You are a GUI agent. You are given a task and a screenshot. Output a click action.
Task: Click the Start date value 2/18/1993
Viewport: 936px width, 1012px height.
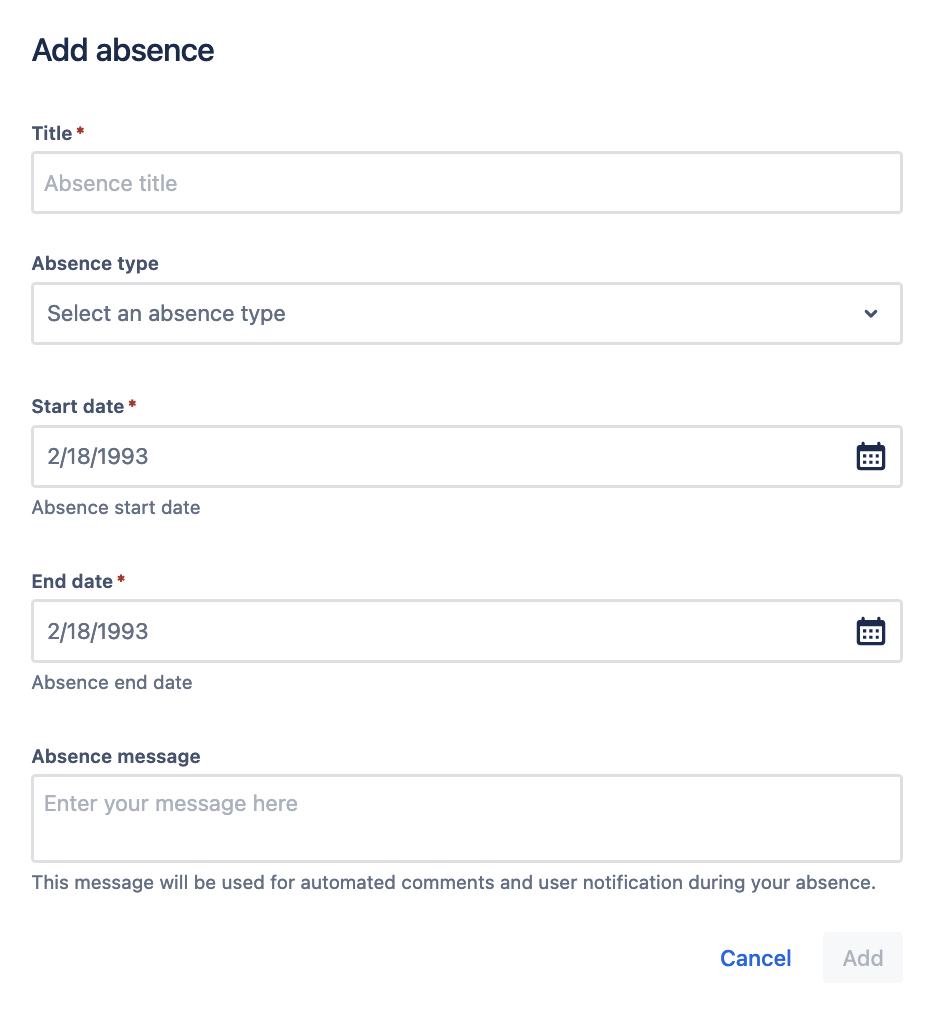point(98,457)
